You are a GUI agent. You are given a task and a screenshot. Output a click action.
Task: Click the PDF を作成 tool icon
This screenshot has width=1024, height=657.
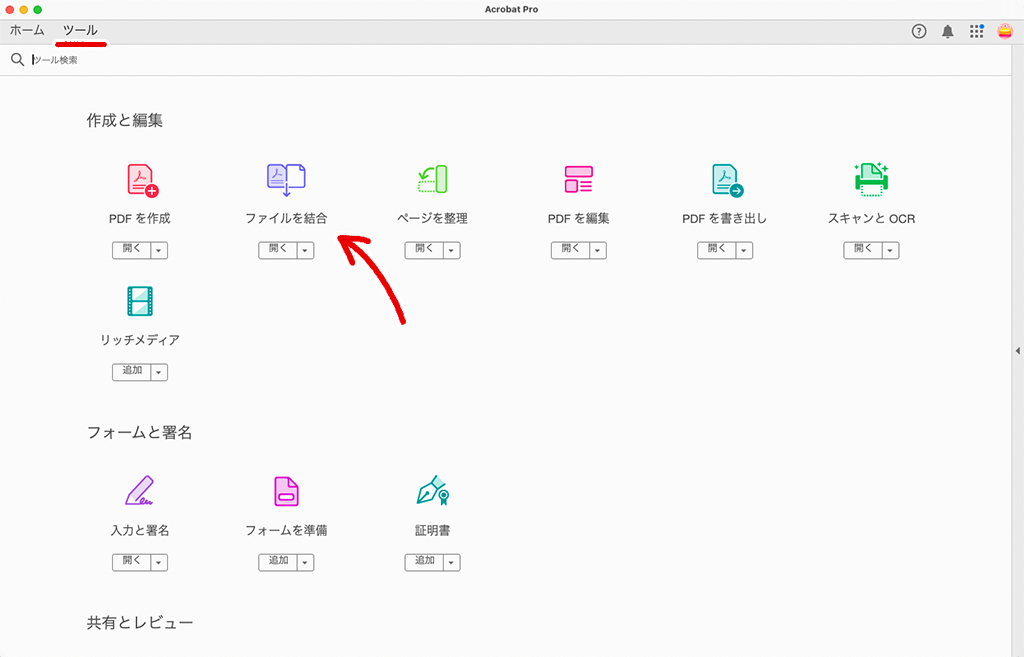click(x=142, y=180)
